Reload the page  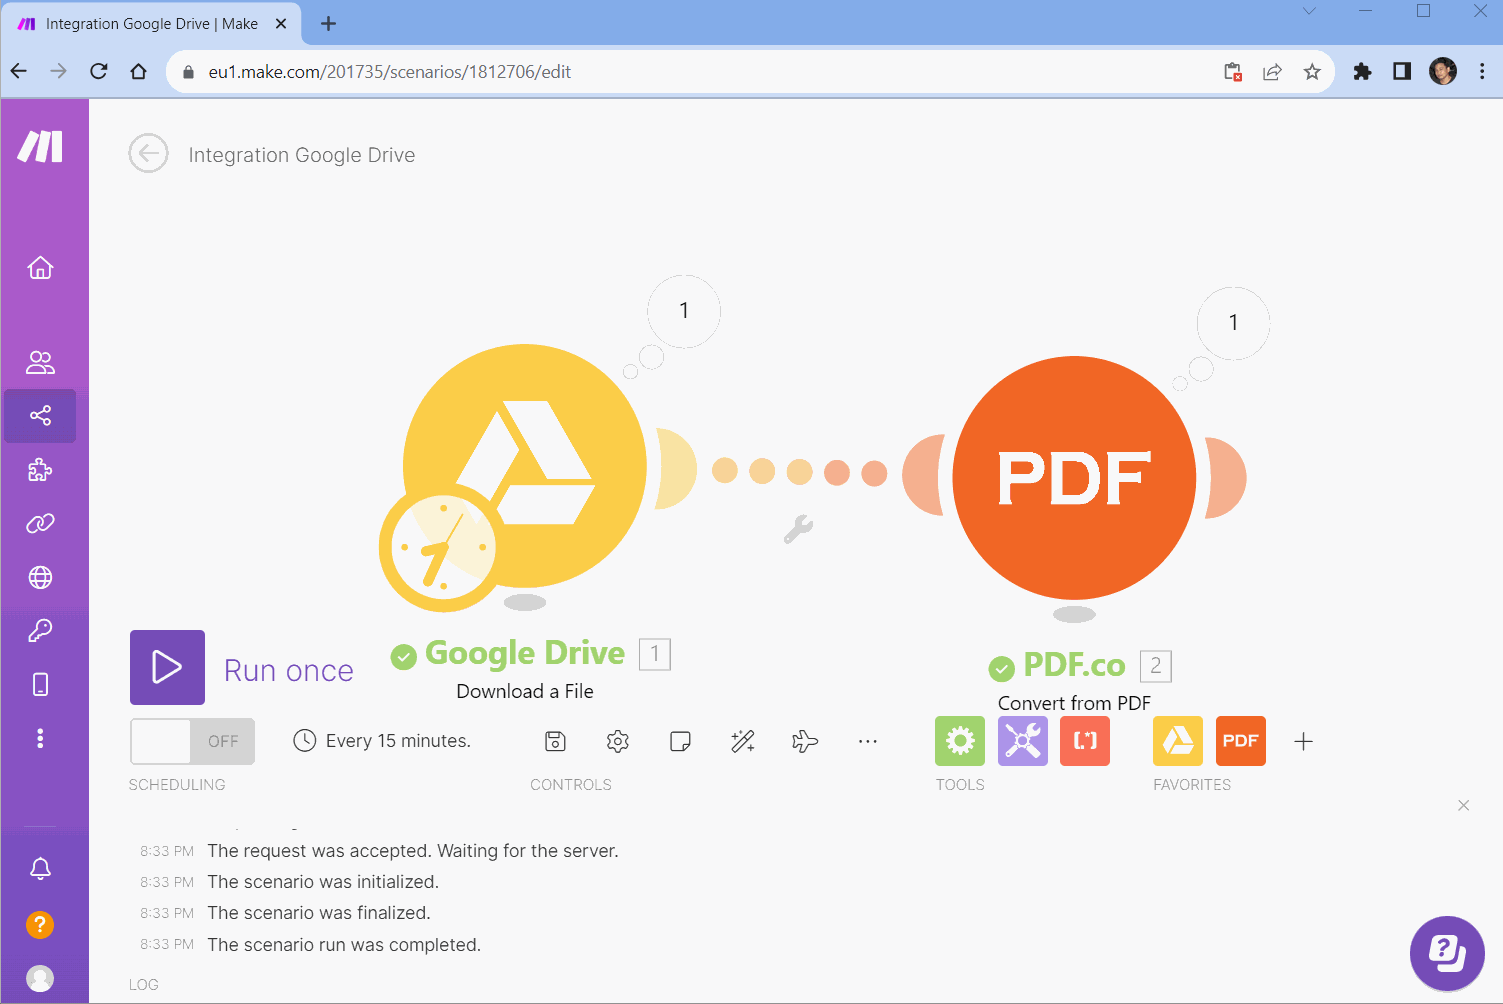(98, 71)
